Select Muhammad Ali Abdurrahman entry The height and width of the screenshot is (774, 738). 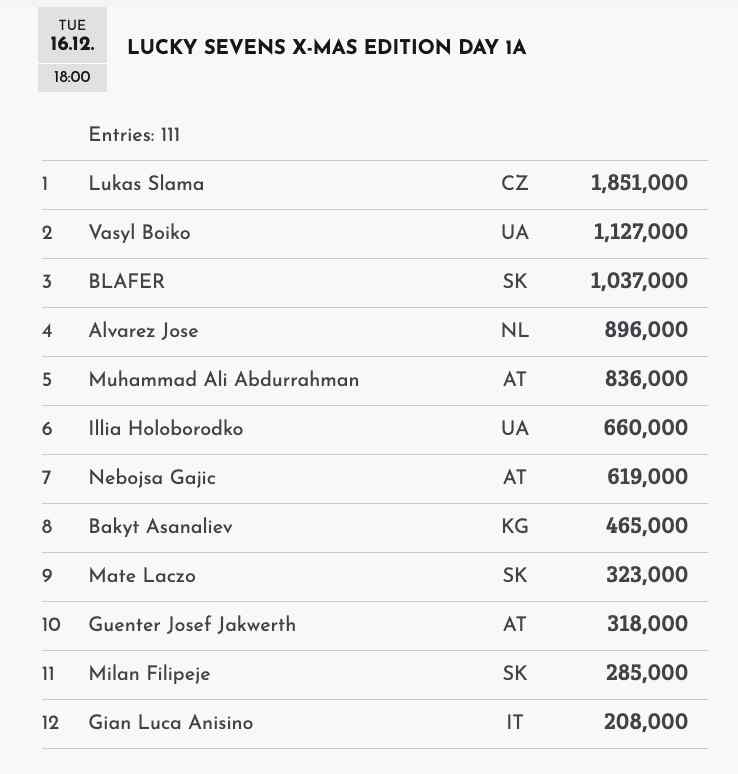point(223,380)
